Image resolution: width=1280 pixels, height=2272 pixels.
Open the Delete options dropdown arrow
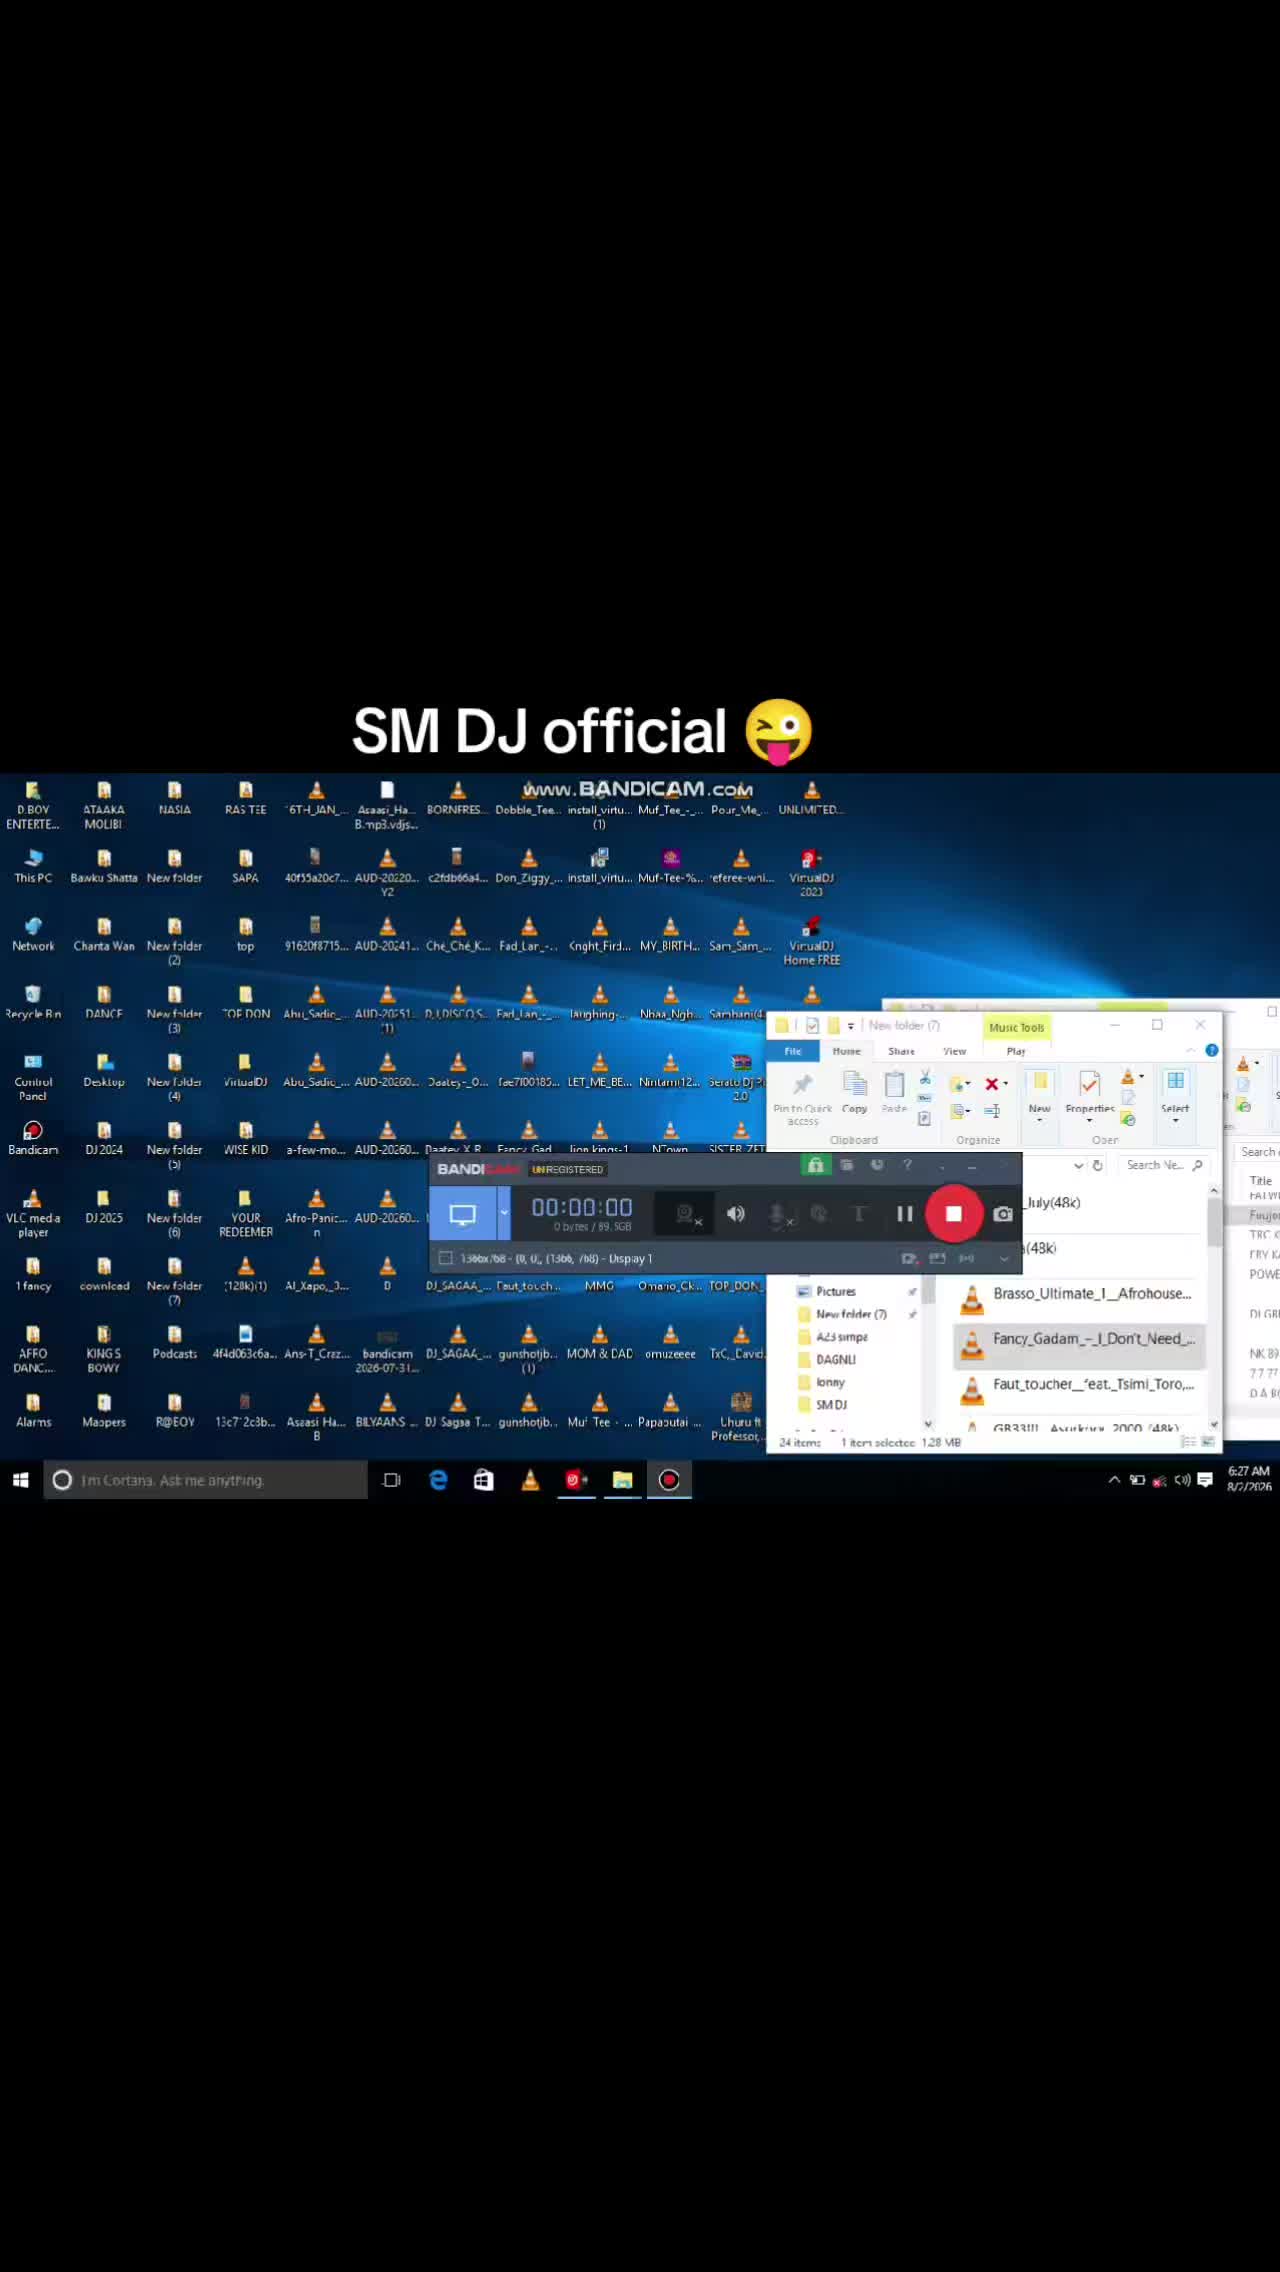(1005, 1084)
